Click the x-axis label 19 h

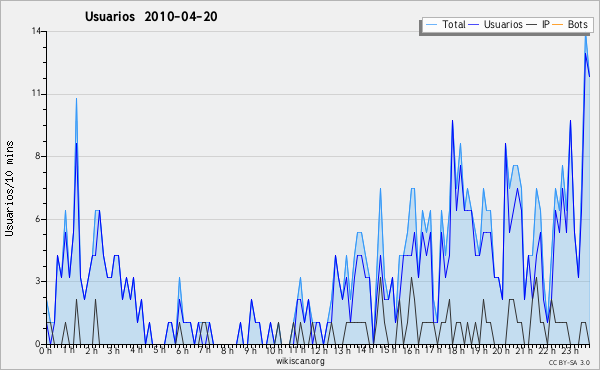pos(479,350)
